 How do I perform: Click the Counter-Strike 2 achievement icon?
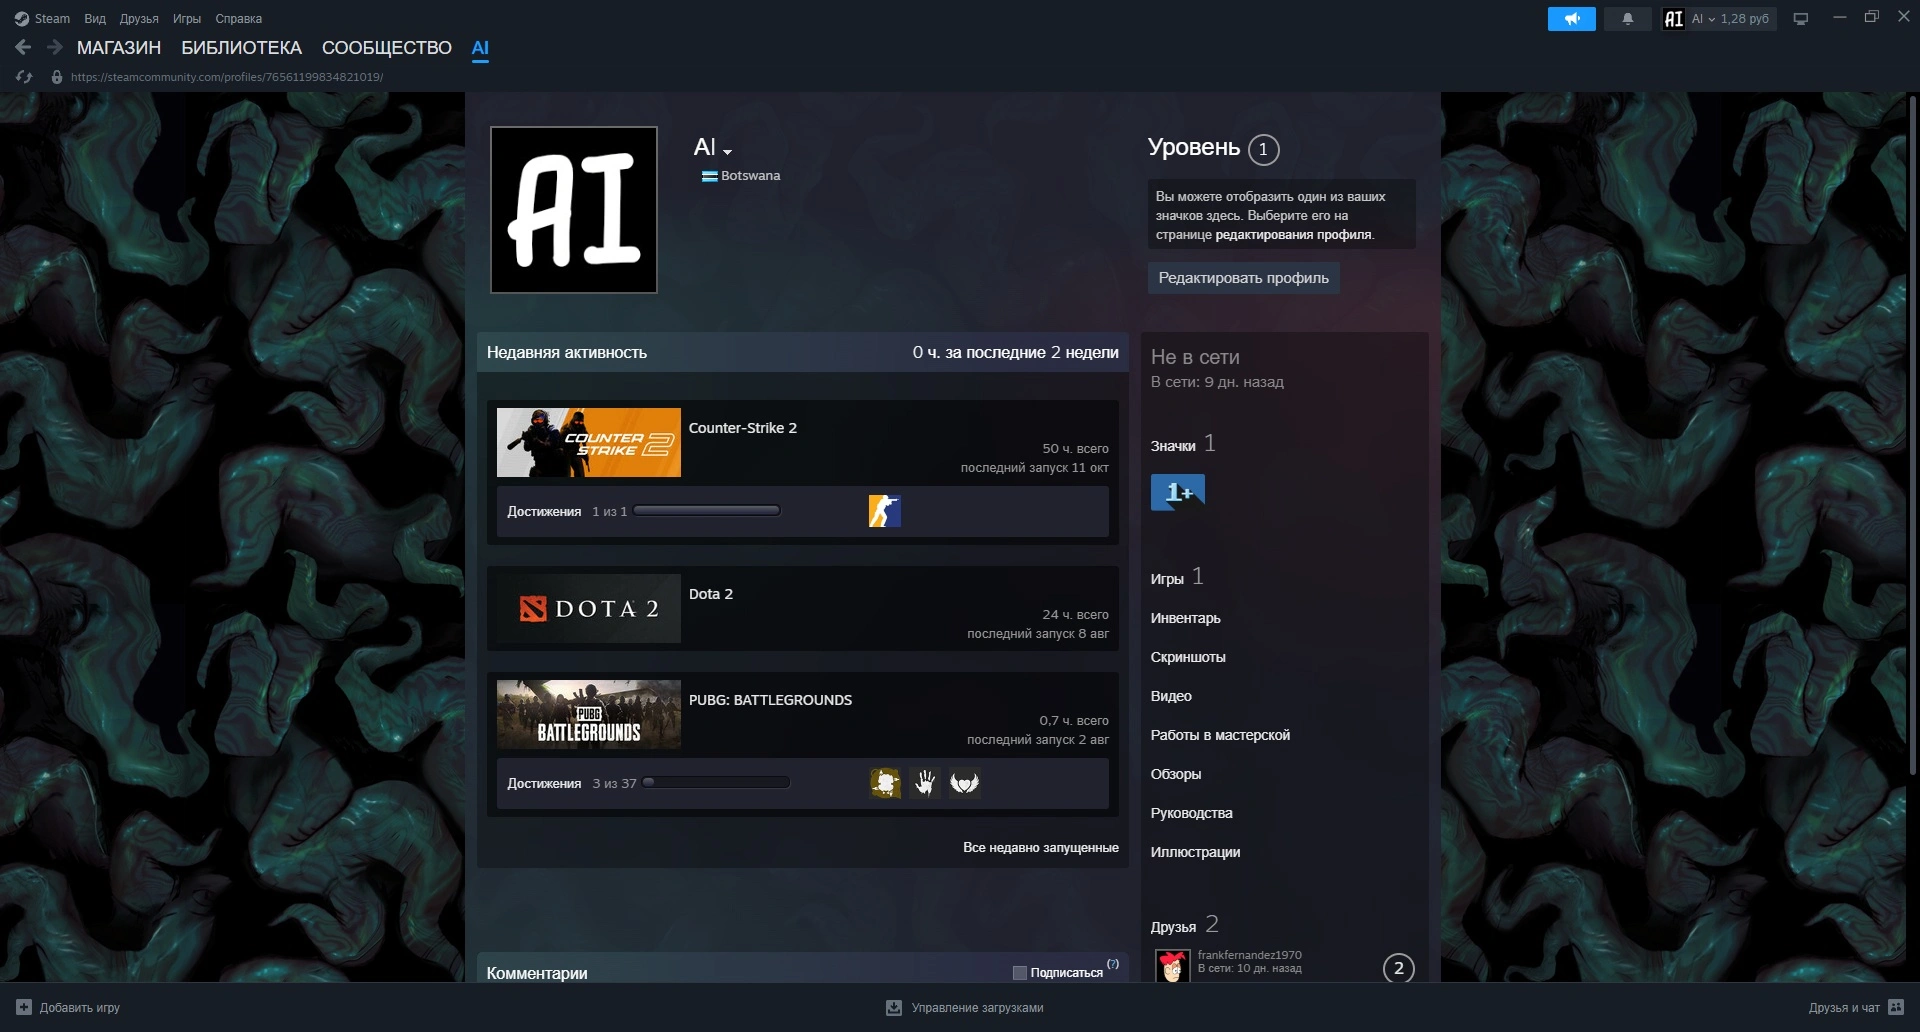(x=885, y=511)
